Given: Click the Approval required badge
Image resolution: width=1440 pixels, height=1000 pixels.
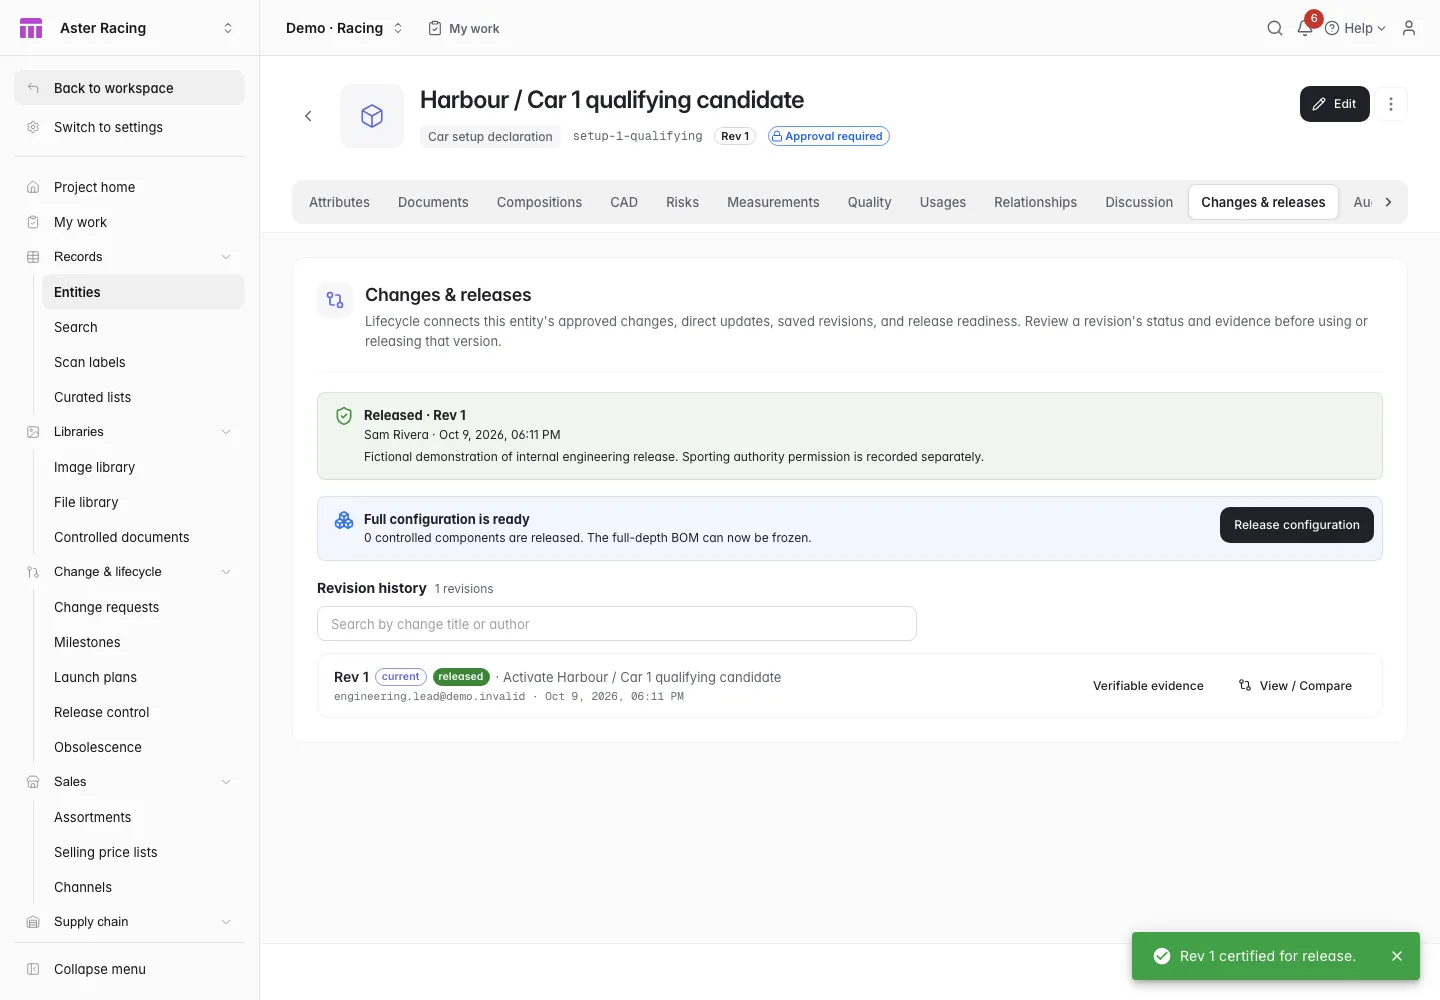Looking at the screenshot, I should click(x=828, y=136).
